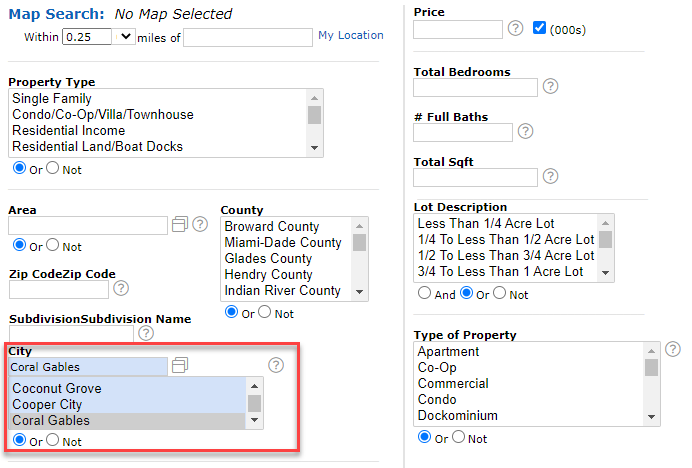Select the And radio under Lot Description

[425, 294]
